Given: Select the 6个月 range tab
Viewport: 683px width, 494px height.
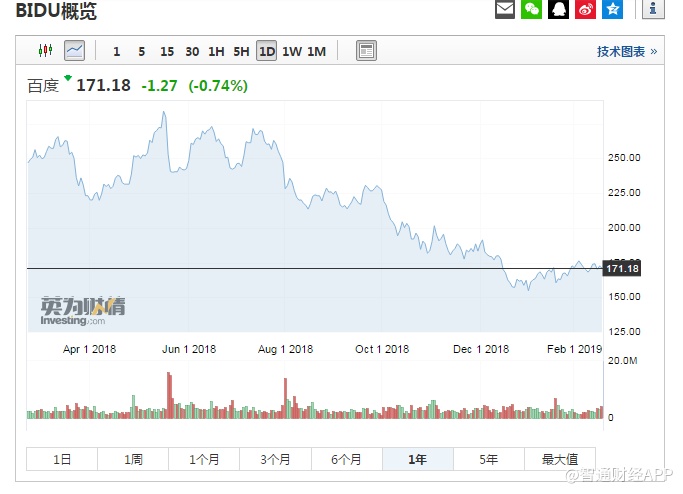Looking at the screenshot, I should click(x=347, y=459).
